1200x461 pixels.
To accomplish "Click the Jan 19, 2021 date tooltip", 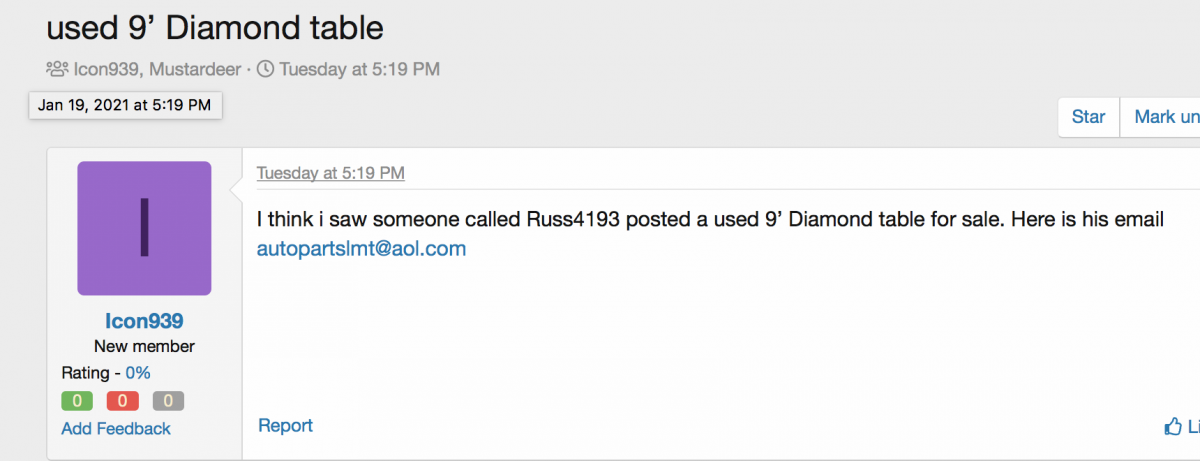I will pos(125,104).
